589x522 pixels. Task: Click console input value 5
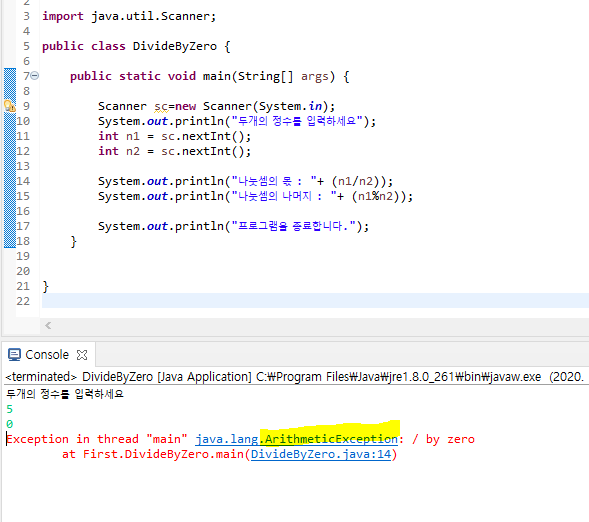pyautogui.click(x=9, y=409)
